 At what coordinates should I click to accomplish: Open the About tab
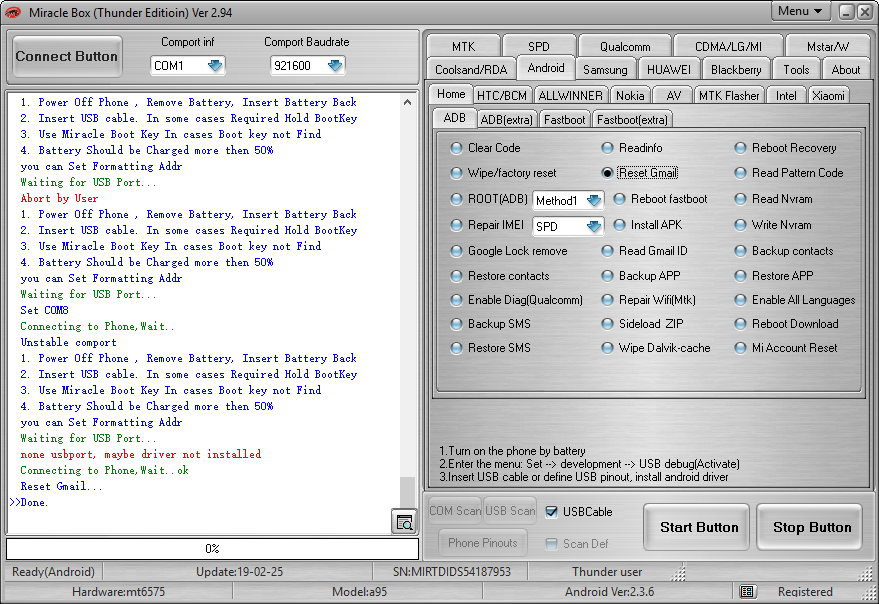(845, 70)
